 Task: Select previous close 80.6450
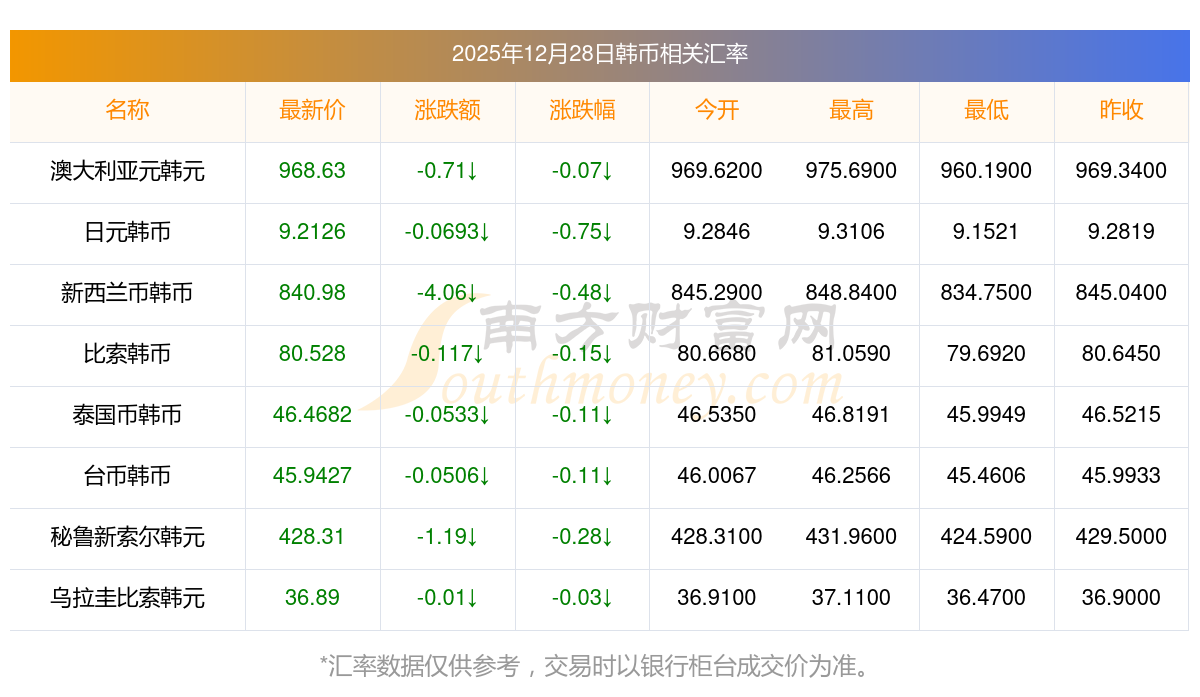(x=1121, y=354)
